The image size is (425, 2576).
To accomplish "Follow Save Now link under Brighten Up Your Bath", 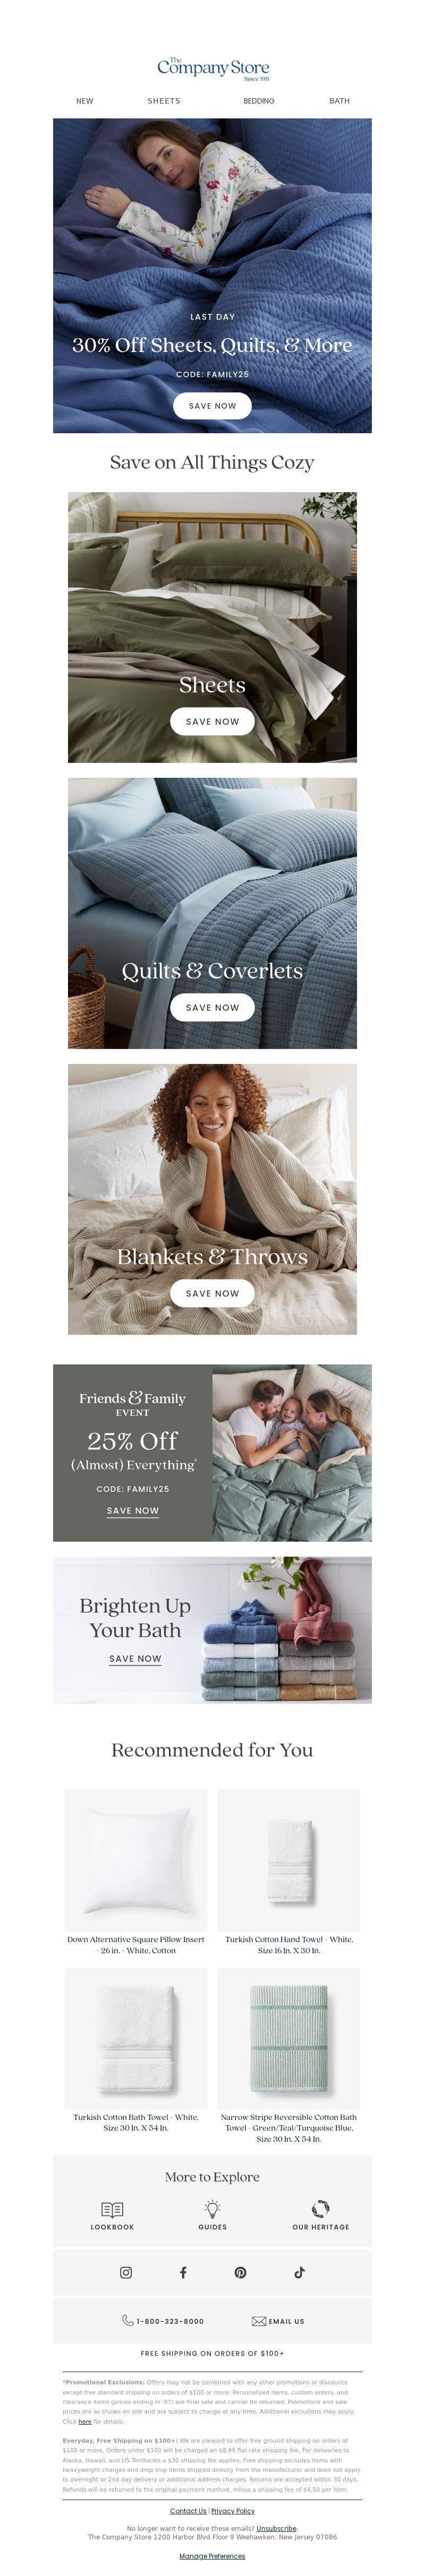I will tap(135, 1659).
